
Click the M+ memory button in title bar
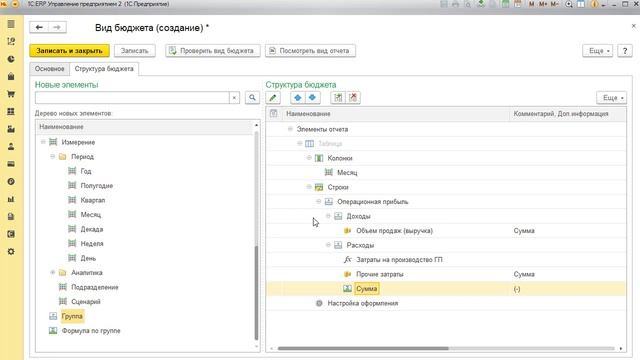[x=543, y=4]
